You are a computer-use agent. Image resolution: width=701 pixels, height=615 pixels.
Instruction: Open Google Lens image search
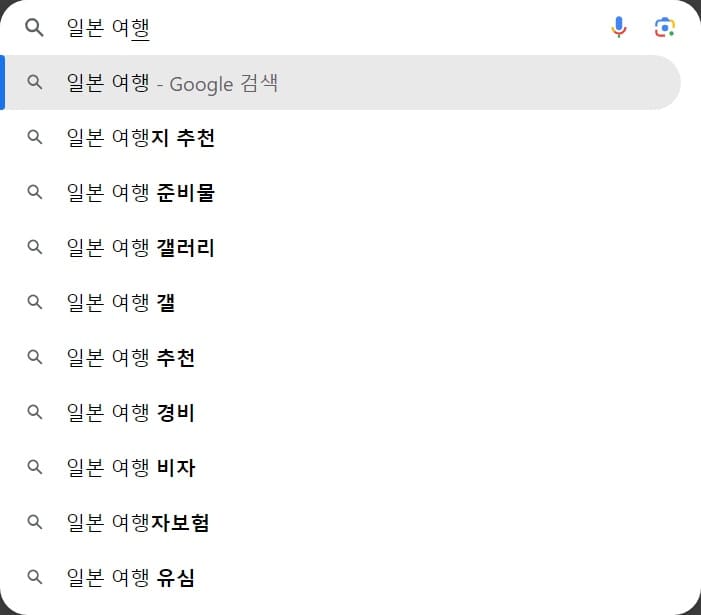coord(665,28)
